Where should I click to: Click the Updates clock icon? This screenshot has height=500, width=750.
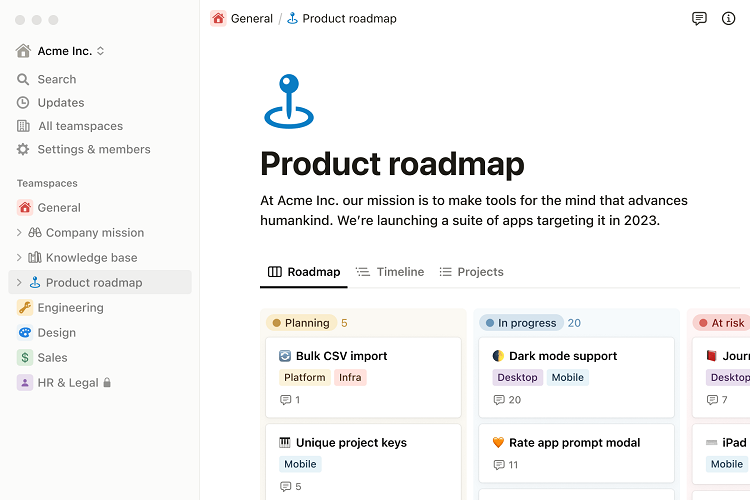click(x=23, y=102)
